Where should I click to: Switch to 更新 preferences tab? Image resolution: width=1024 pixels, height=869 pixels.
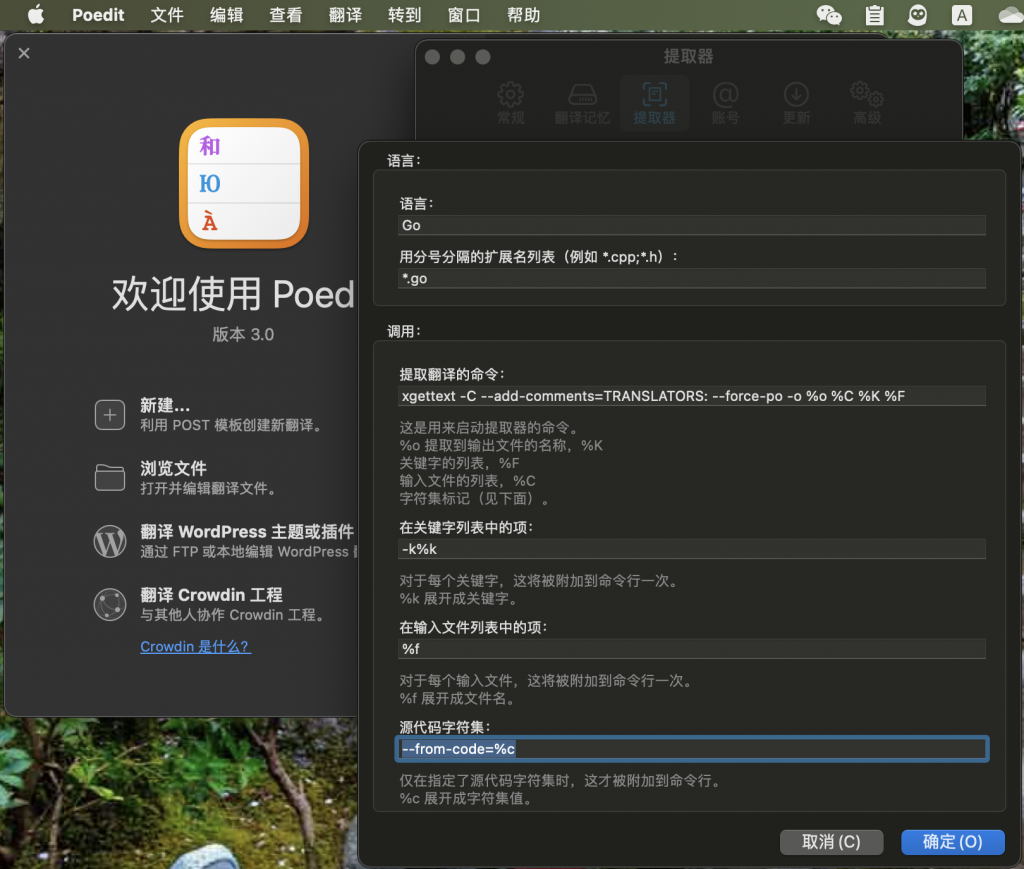[x=796, y=103]
